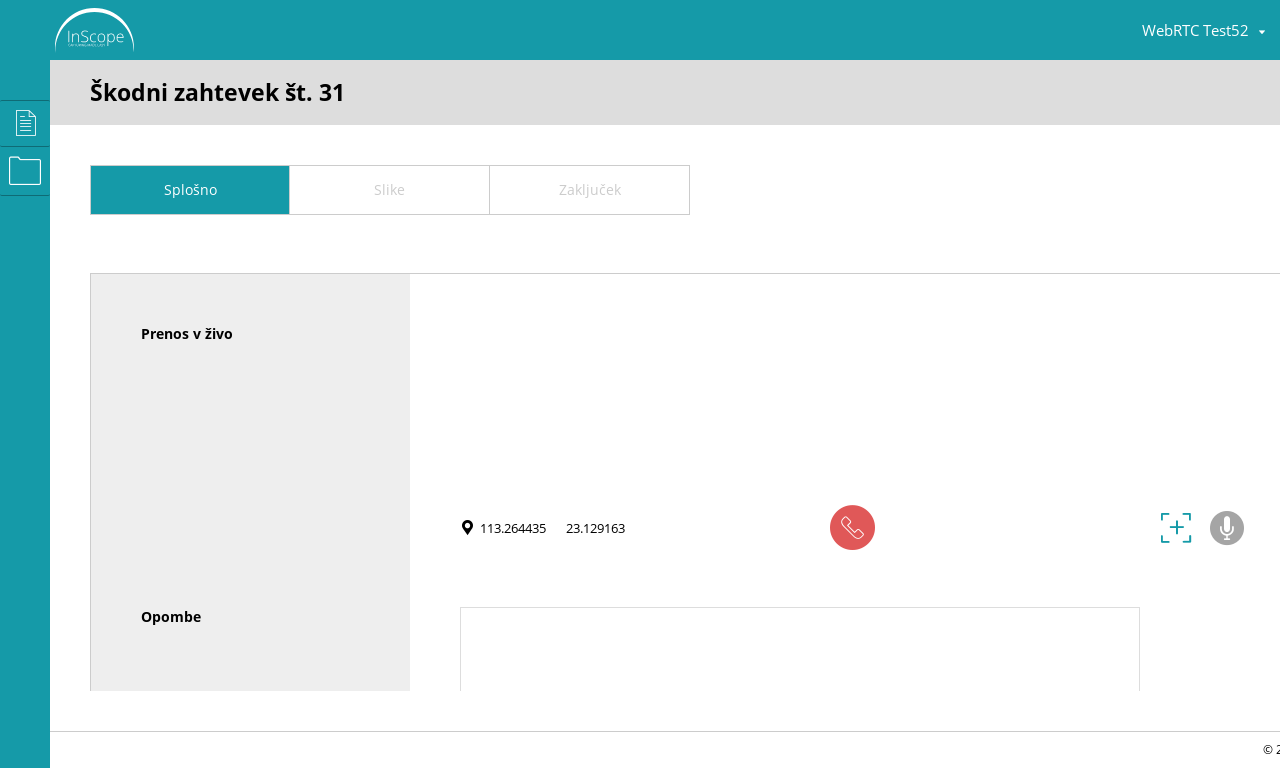Click the longitude value 113.264435
1280x768 pixels.
point(513,528)
